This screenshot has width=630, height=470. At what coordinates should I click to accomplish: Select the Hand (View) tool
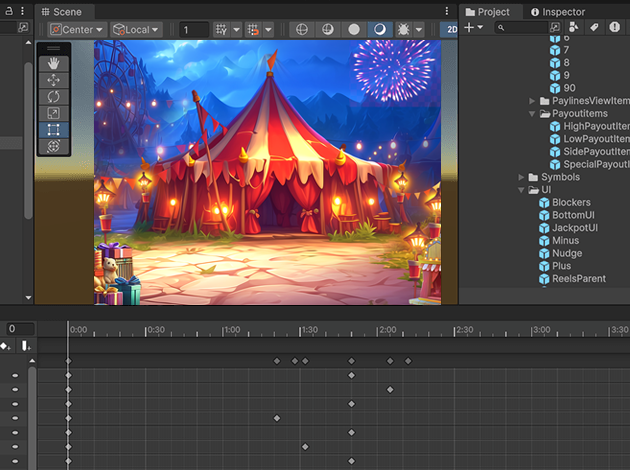click(53, 63)
